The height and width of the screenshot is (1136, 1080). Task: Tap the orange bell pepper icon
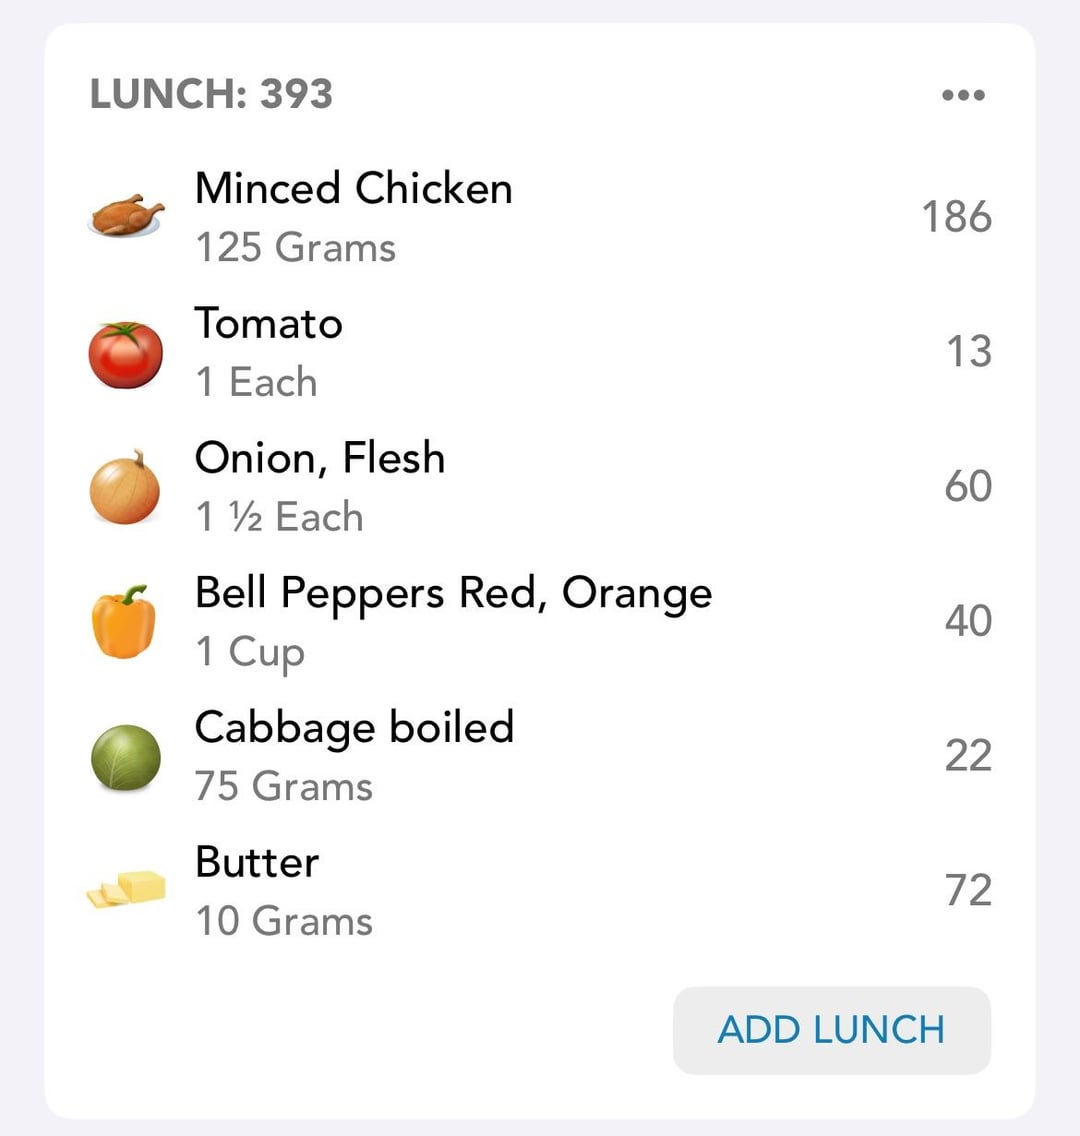pos(124,622)
